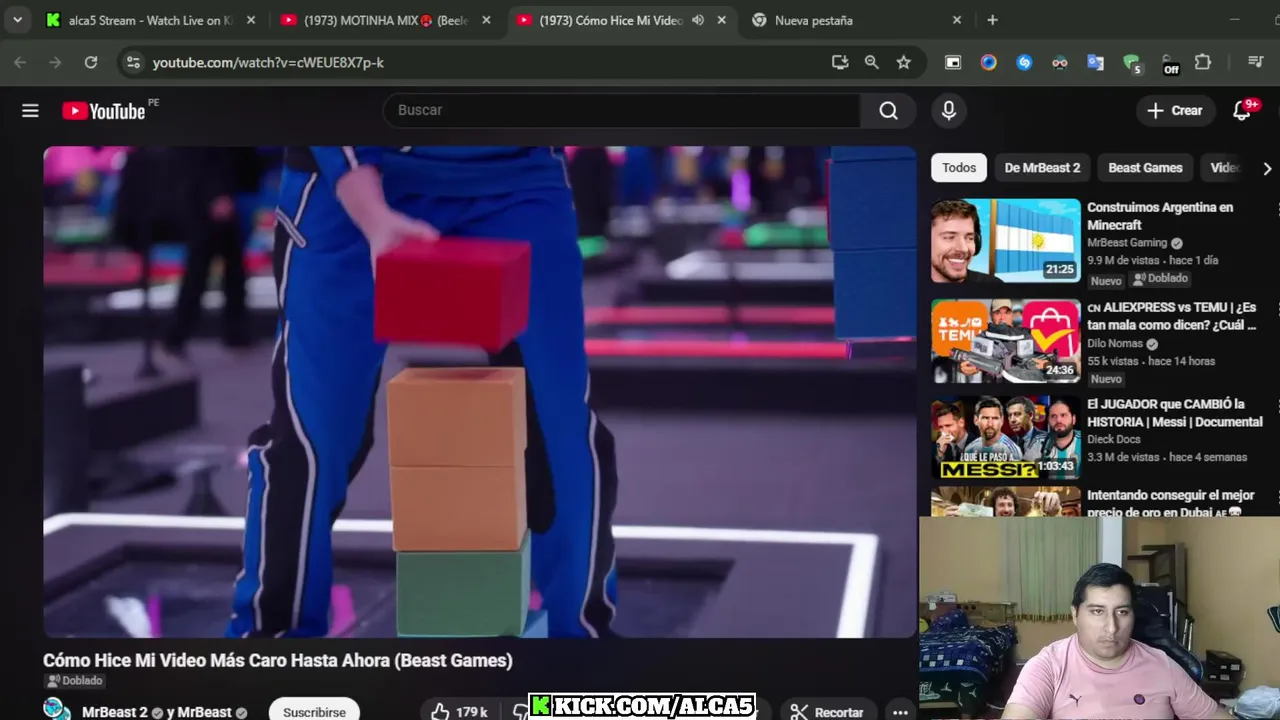1280x720 pixels.
Task: Select the Beast Games chip
Action: (1145, 168)
